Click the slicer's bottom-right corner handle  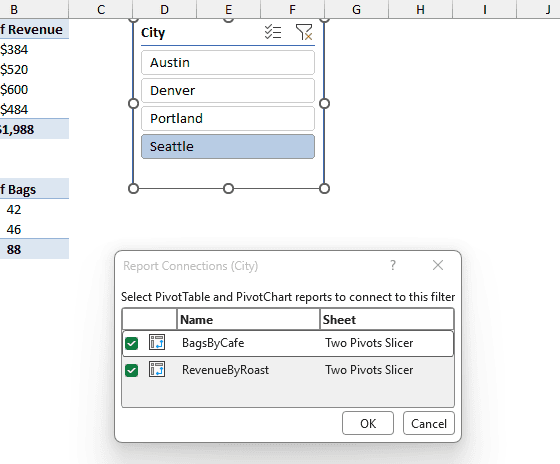coord(324,189)
